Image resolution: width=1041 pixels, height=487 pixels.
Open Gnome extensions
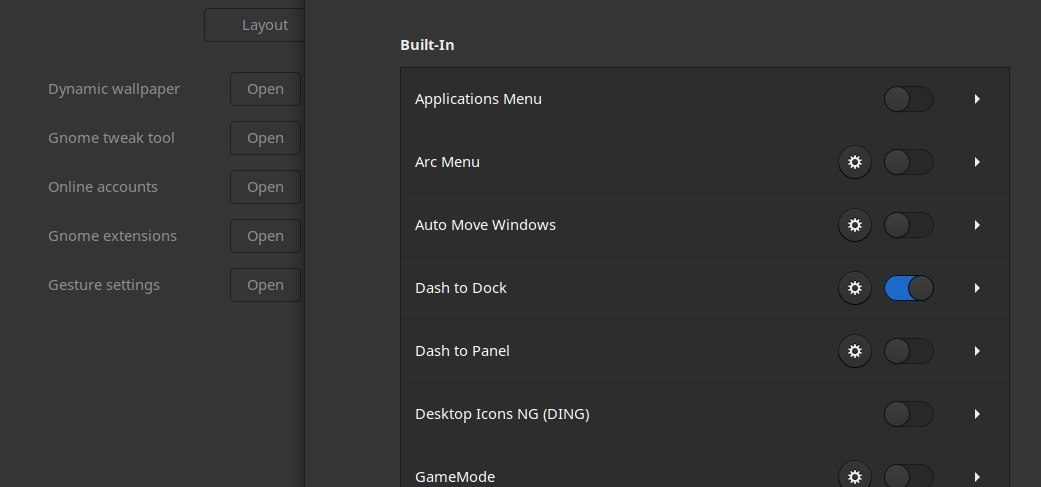pos(266,236)
